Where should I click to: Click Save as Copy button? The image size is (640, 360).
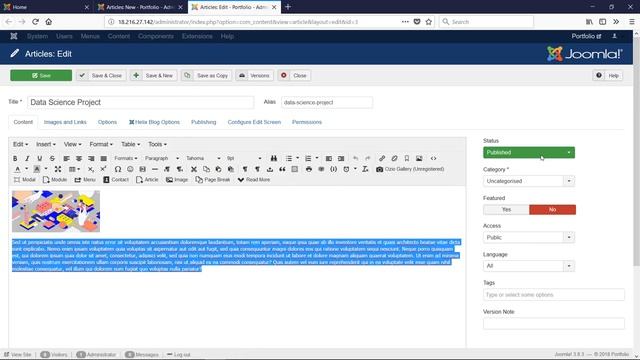pyautogui.click(x=207, y=76)
